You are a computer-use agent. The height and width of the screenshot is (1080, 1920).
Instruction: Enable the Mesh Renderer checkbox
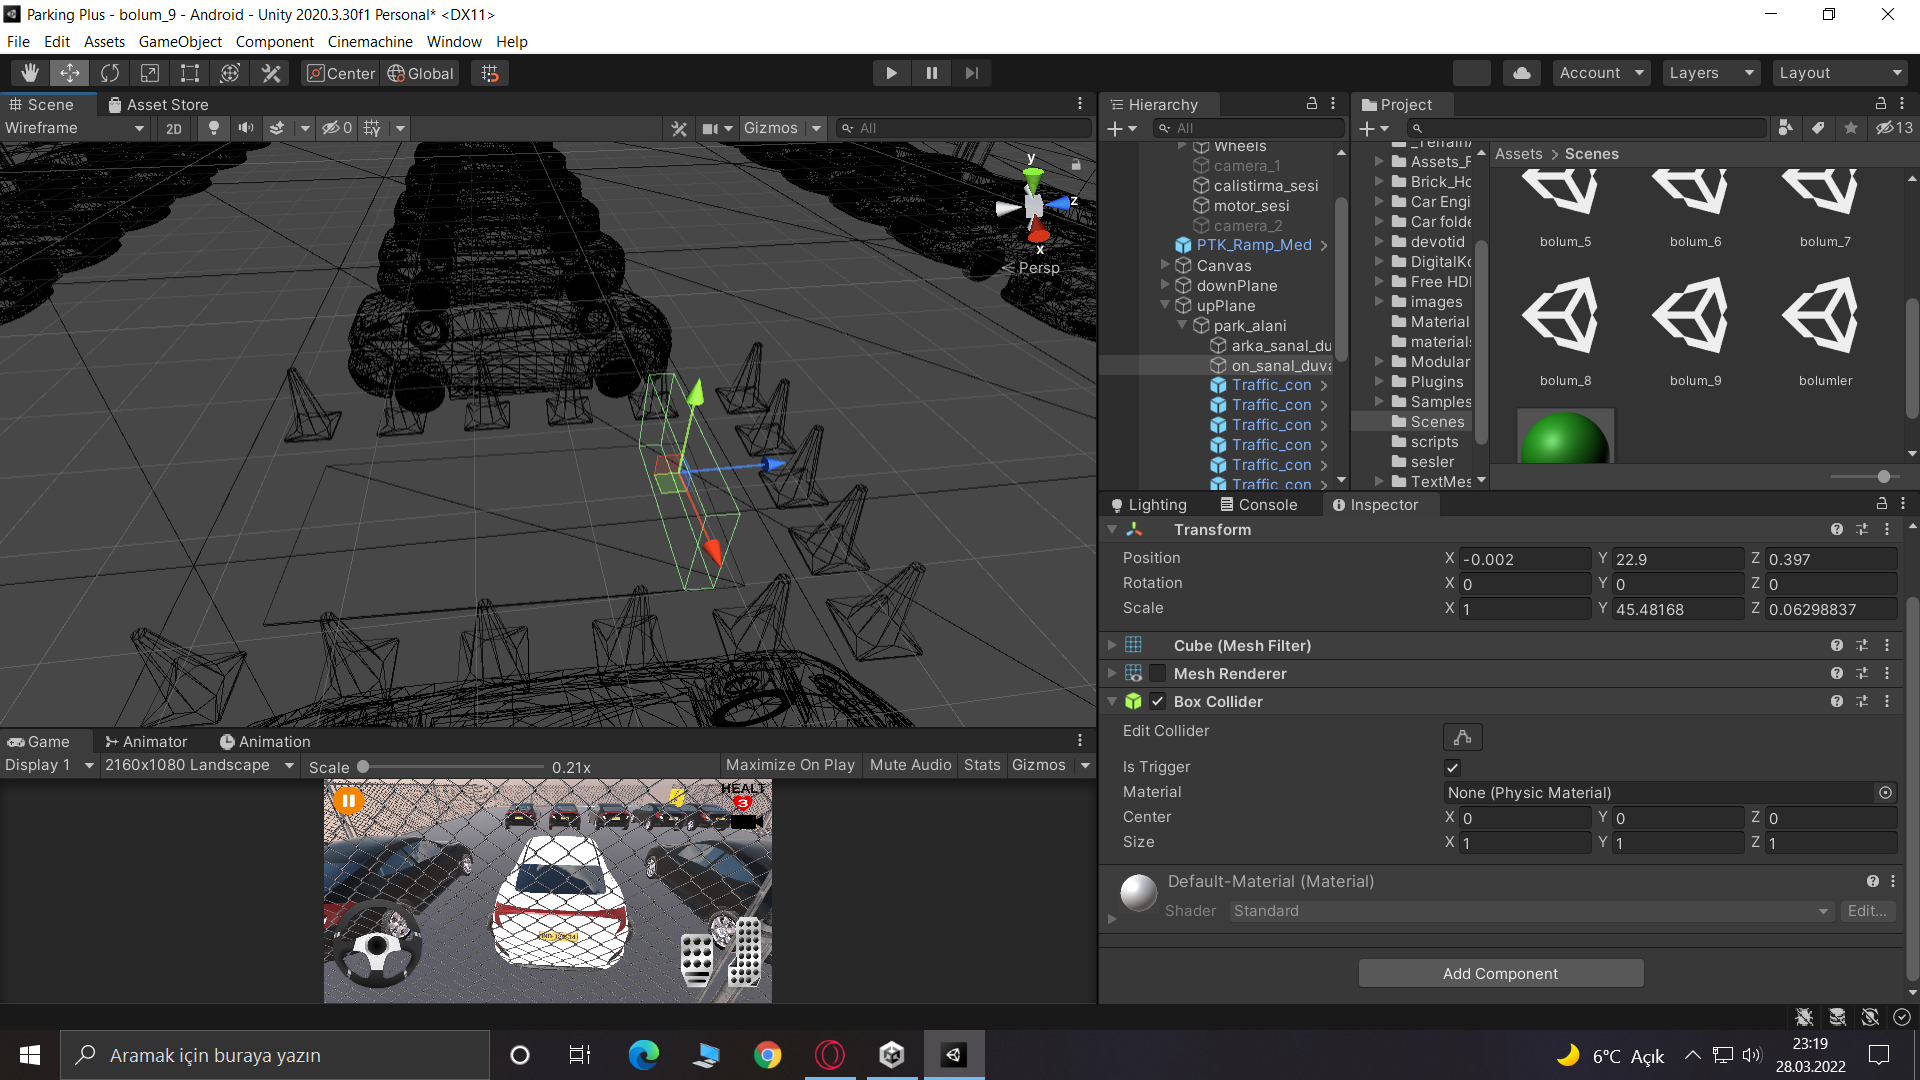click(1157, 674)
